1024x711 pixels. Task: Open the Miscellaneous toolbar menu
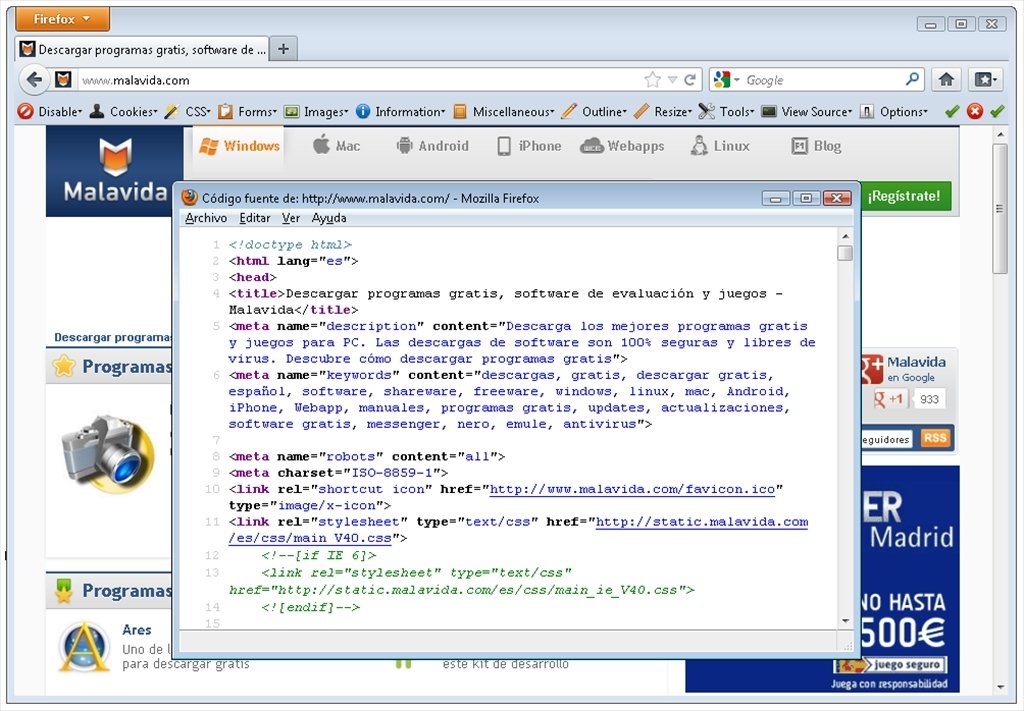[x=504, y=112]
